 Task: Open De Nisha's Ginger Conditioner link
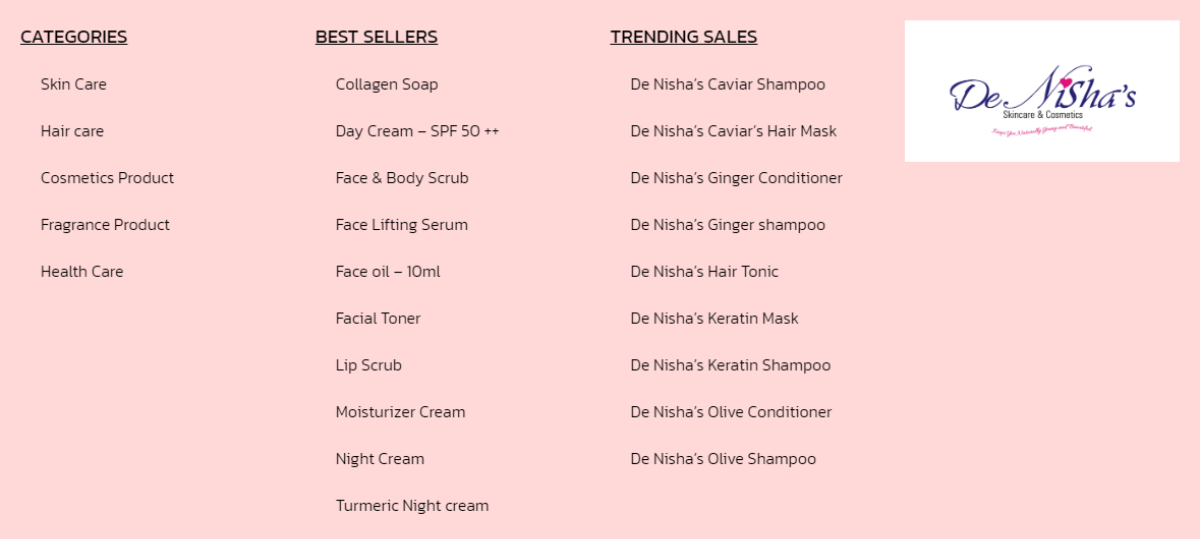pyautogui.click(x=736, y=178)
